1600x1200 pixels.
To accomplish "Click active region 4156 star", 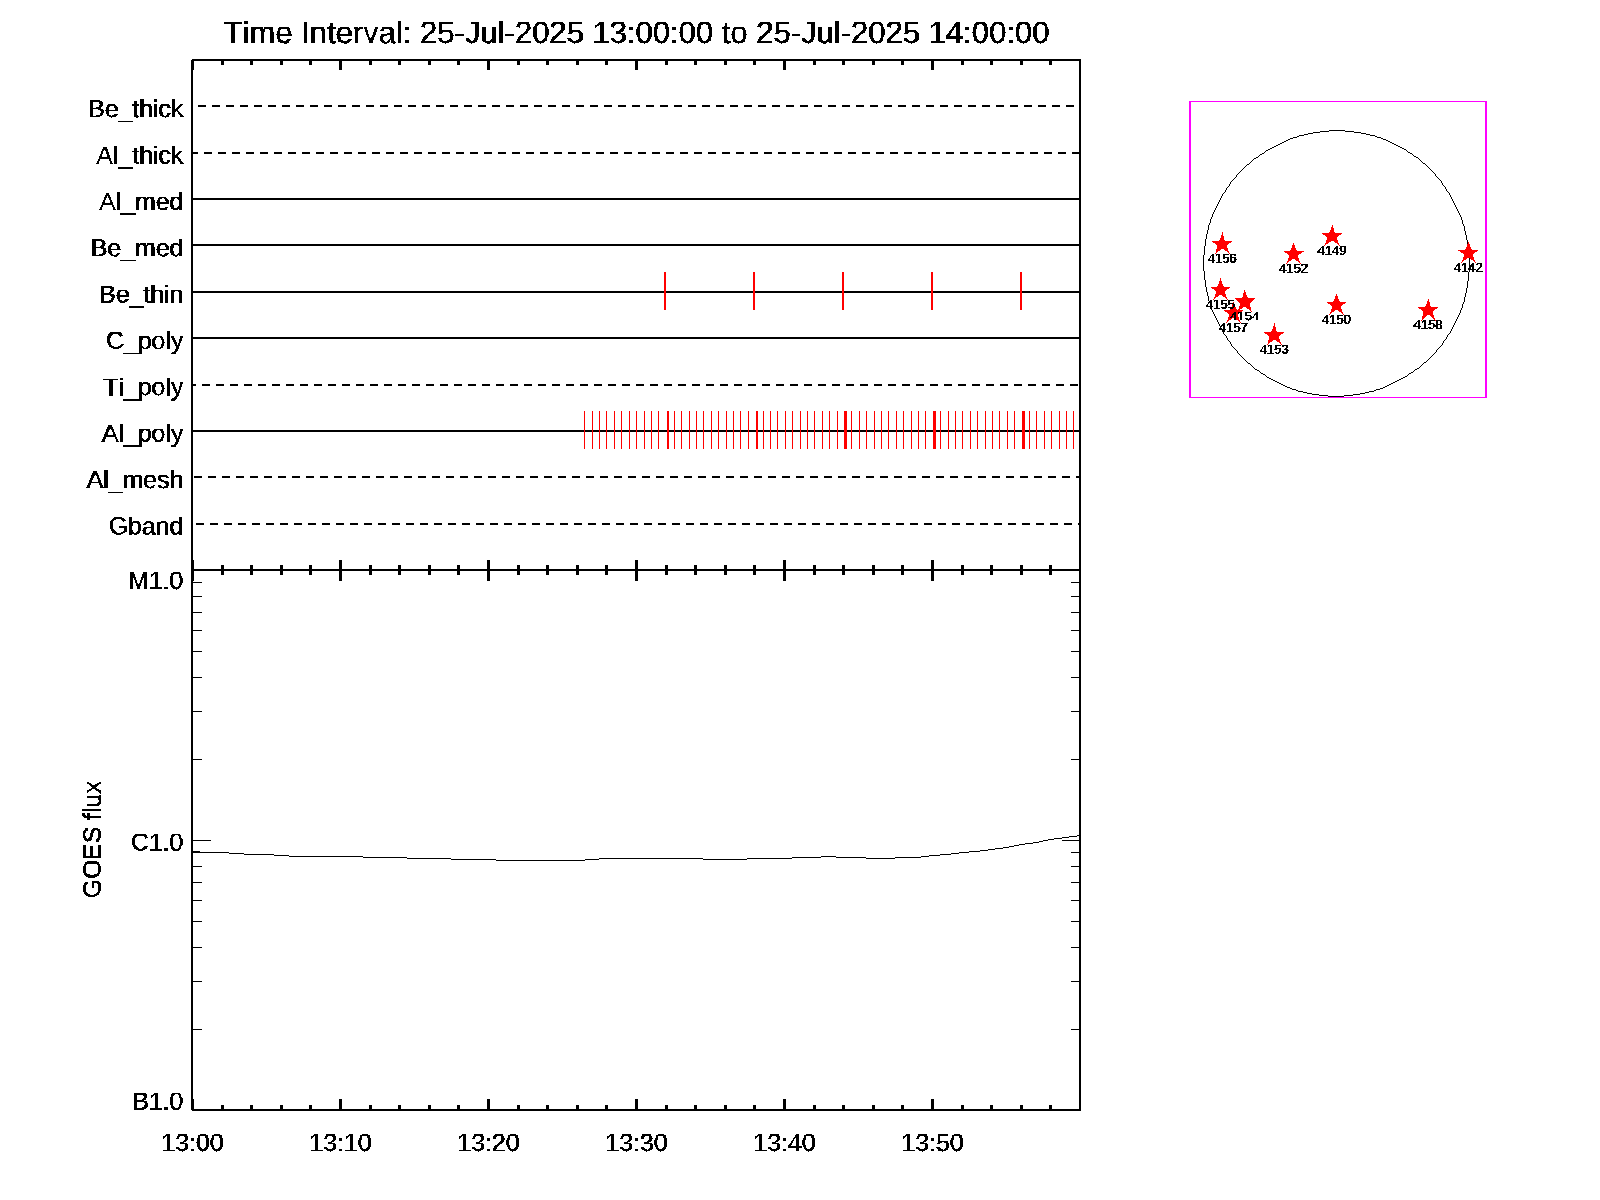I will click(x=1221, y=244).
